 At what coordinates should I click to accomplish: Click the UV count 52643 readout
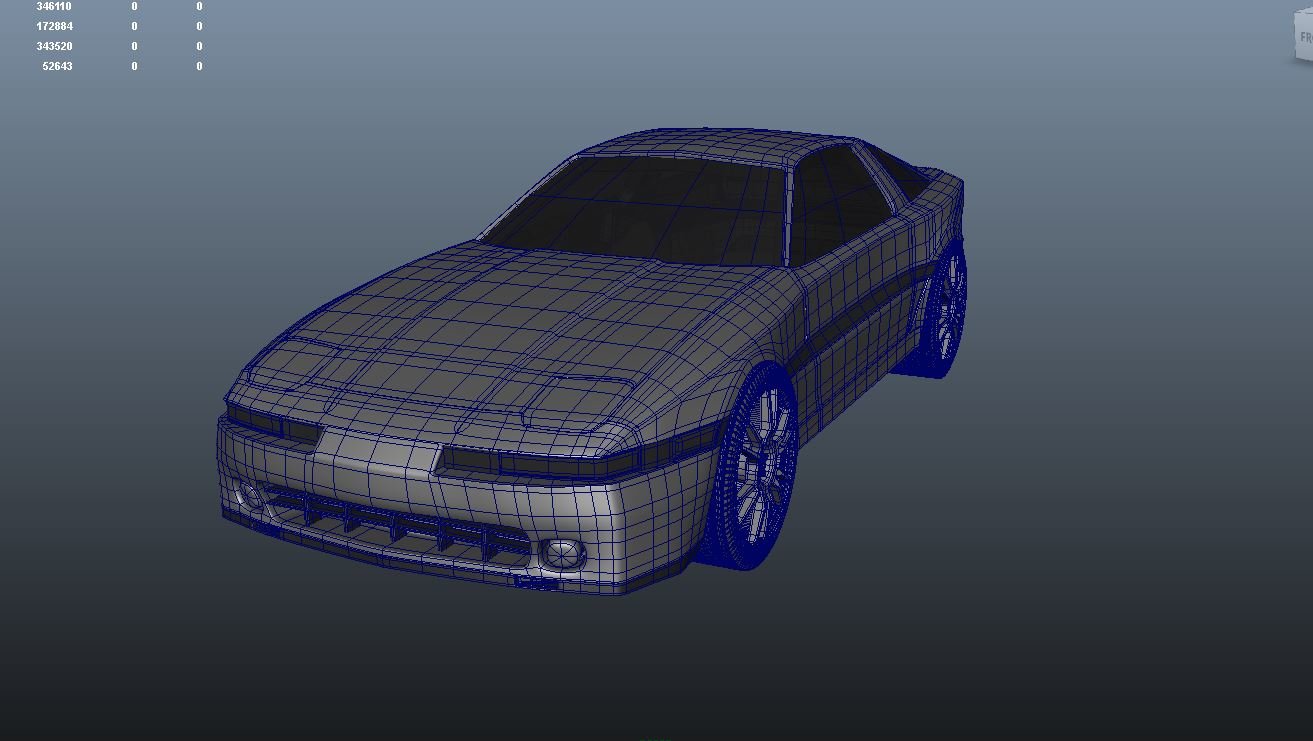click(56, 65)
